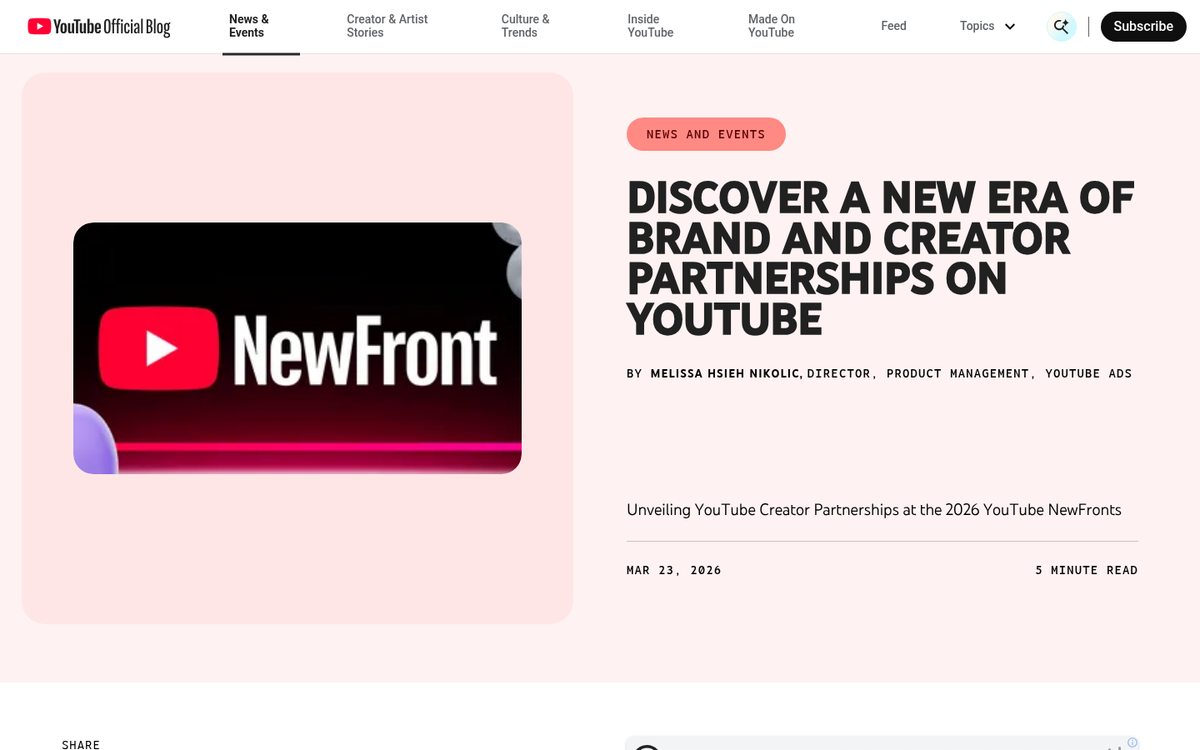Click the article headline about brand partnerships

pyautogui.click(x=879, y=258)
